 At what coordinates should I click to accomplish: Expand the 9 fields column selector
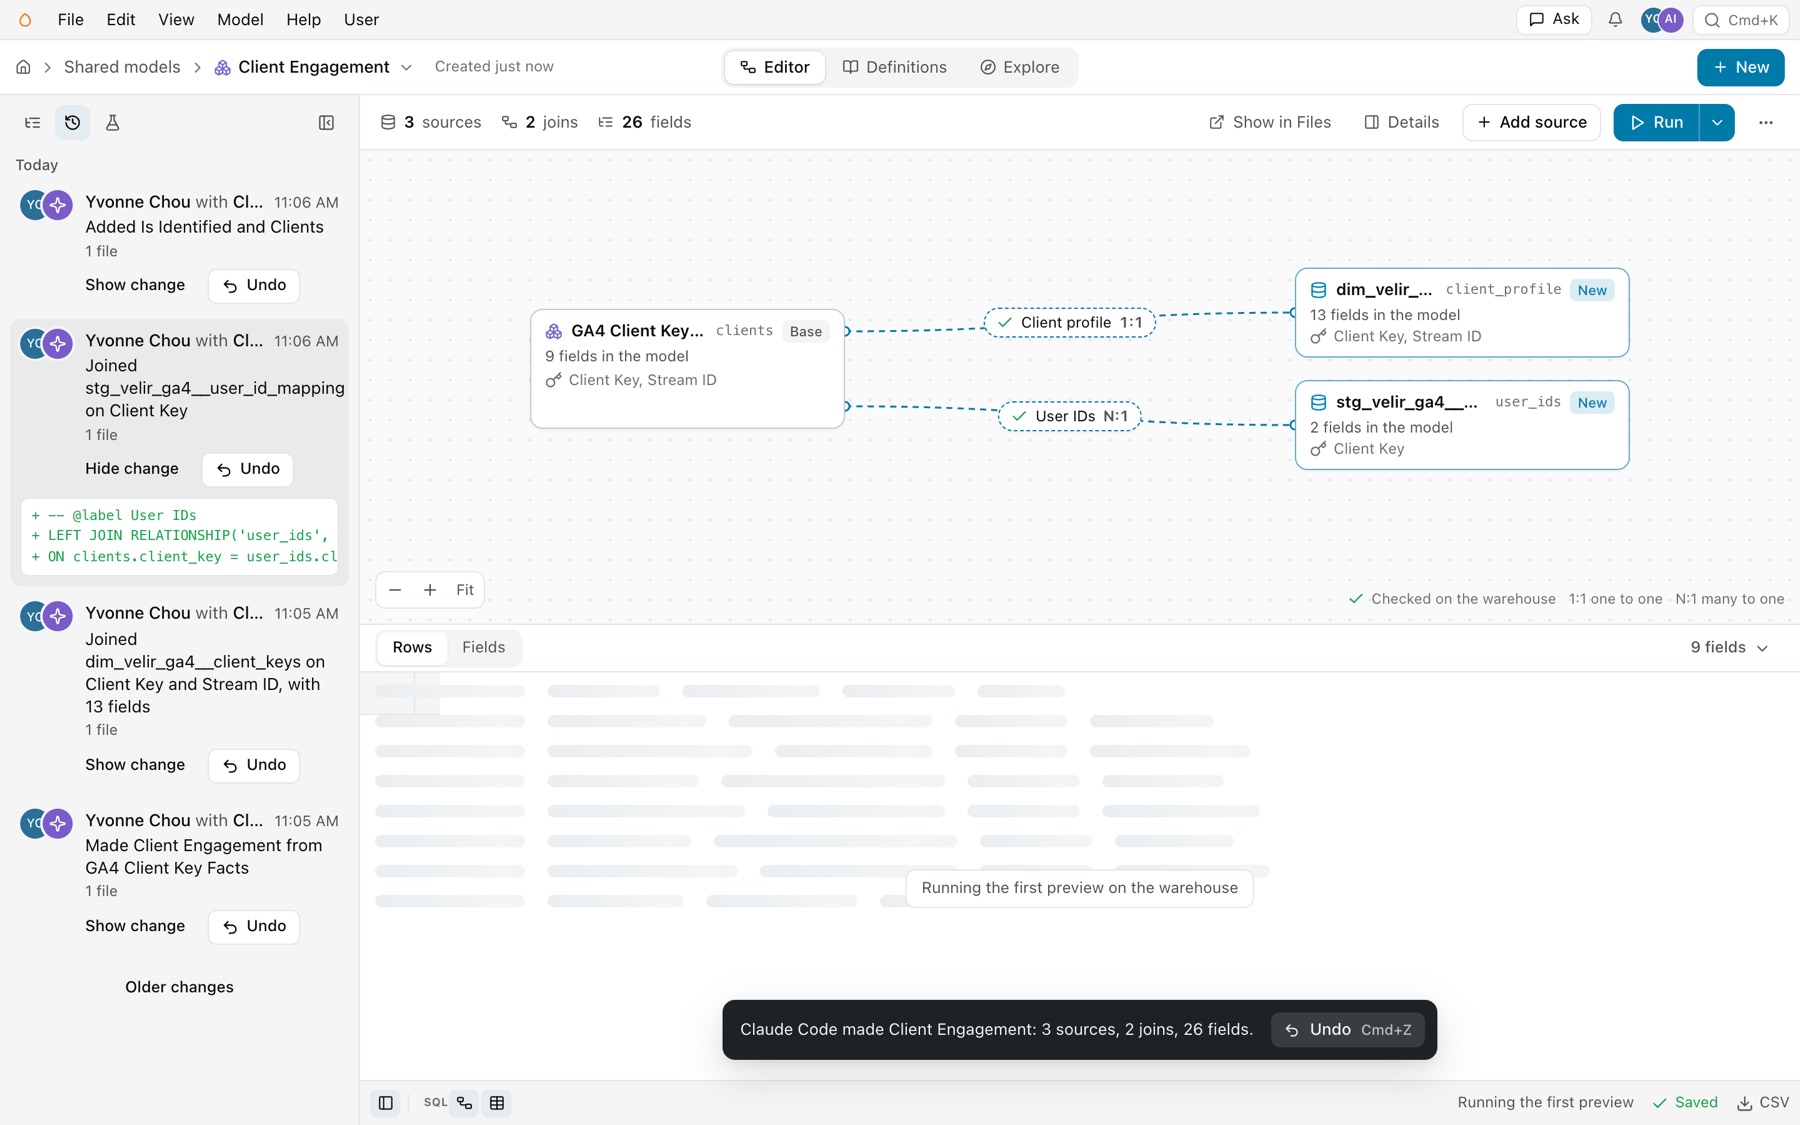[x=1729, y=648]
